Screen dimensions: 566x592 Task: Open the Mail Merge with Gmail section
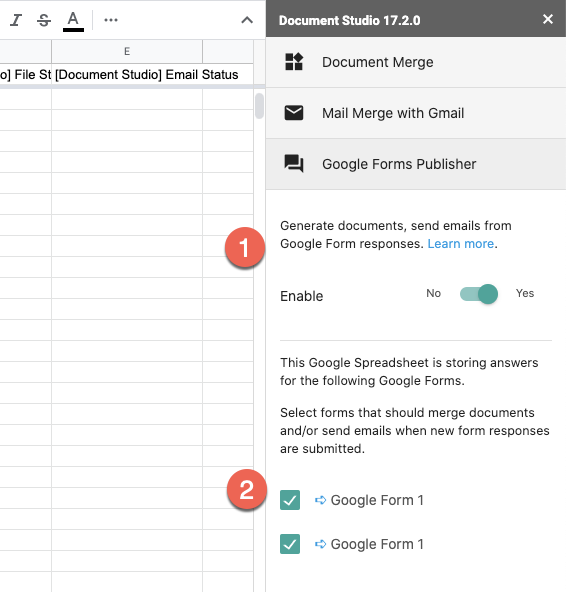[x=416, y=113]
